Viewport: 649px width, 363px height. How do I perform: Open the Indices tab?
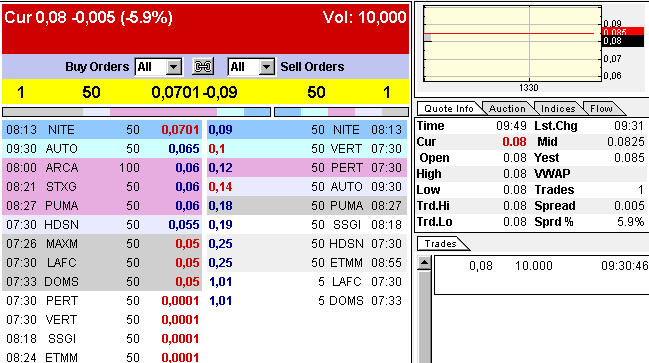tap(558, 108)
